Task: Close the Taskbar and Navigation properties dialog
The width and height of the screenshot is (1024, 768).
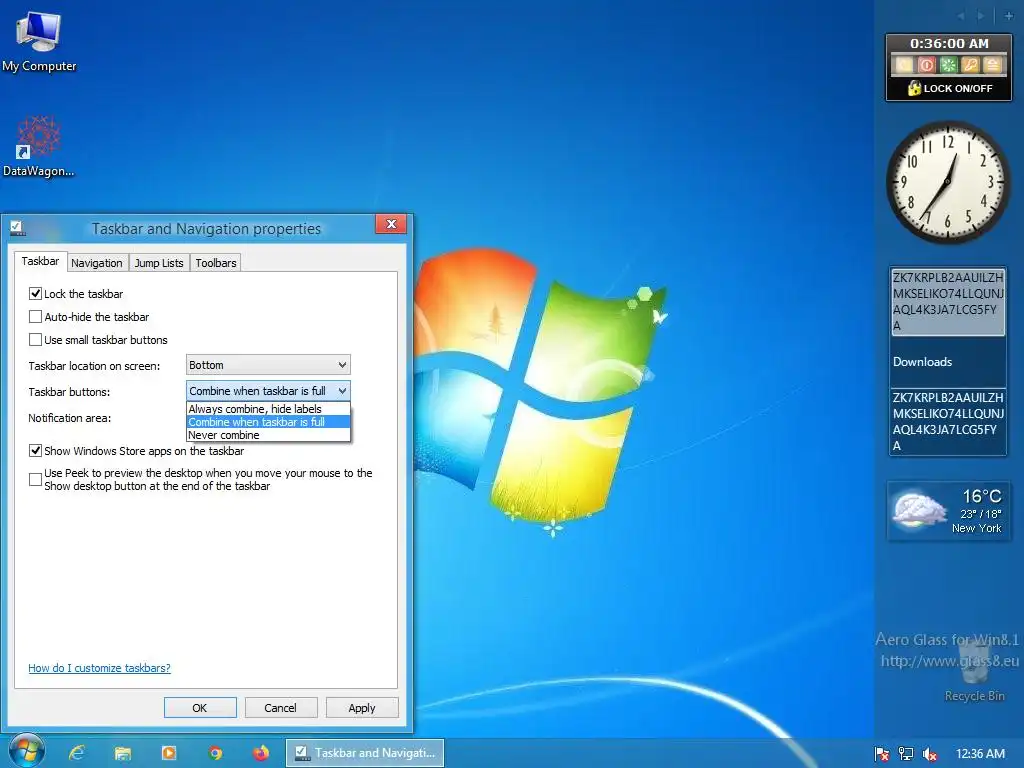Action: coord(391,224)
